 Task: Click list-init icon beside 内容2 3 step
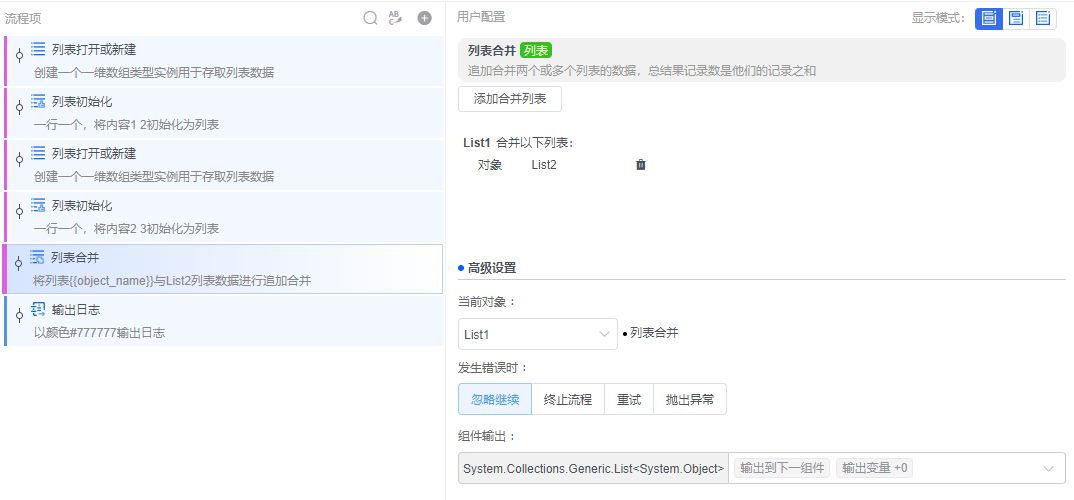coord(38,205)
